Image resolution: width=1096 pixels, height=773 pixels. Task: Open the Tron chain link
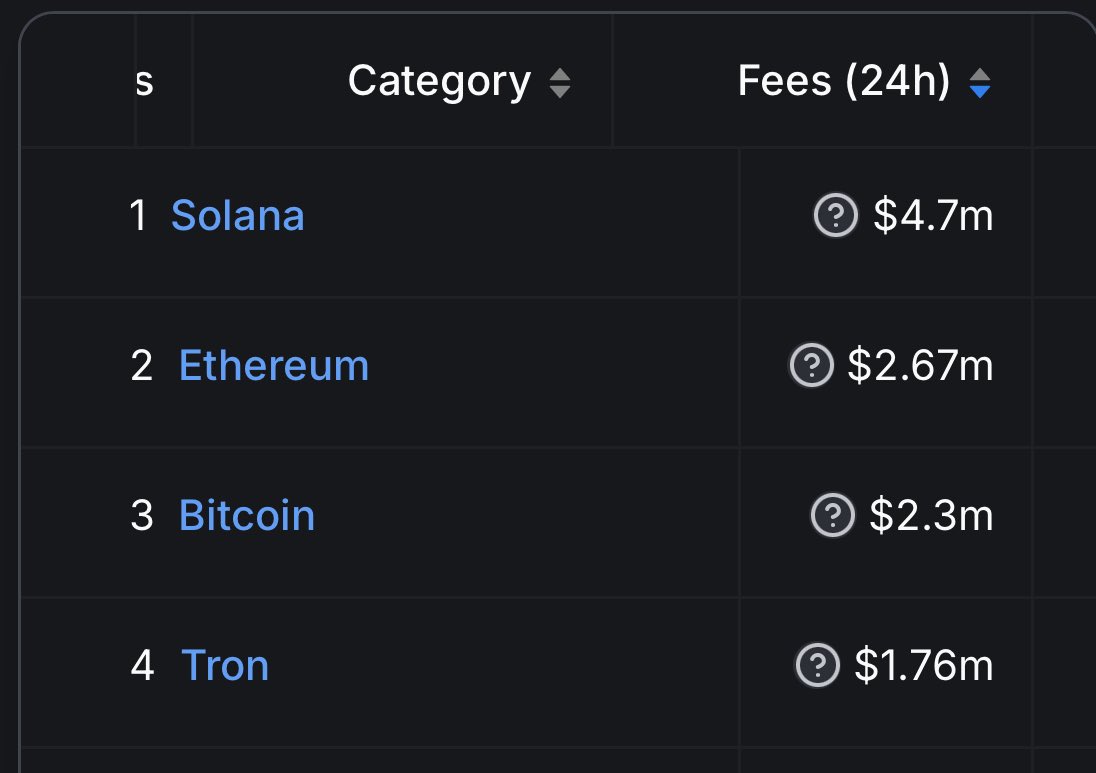click(x=225, y=665)
